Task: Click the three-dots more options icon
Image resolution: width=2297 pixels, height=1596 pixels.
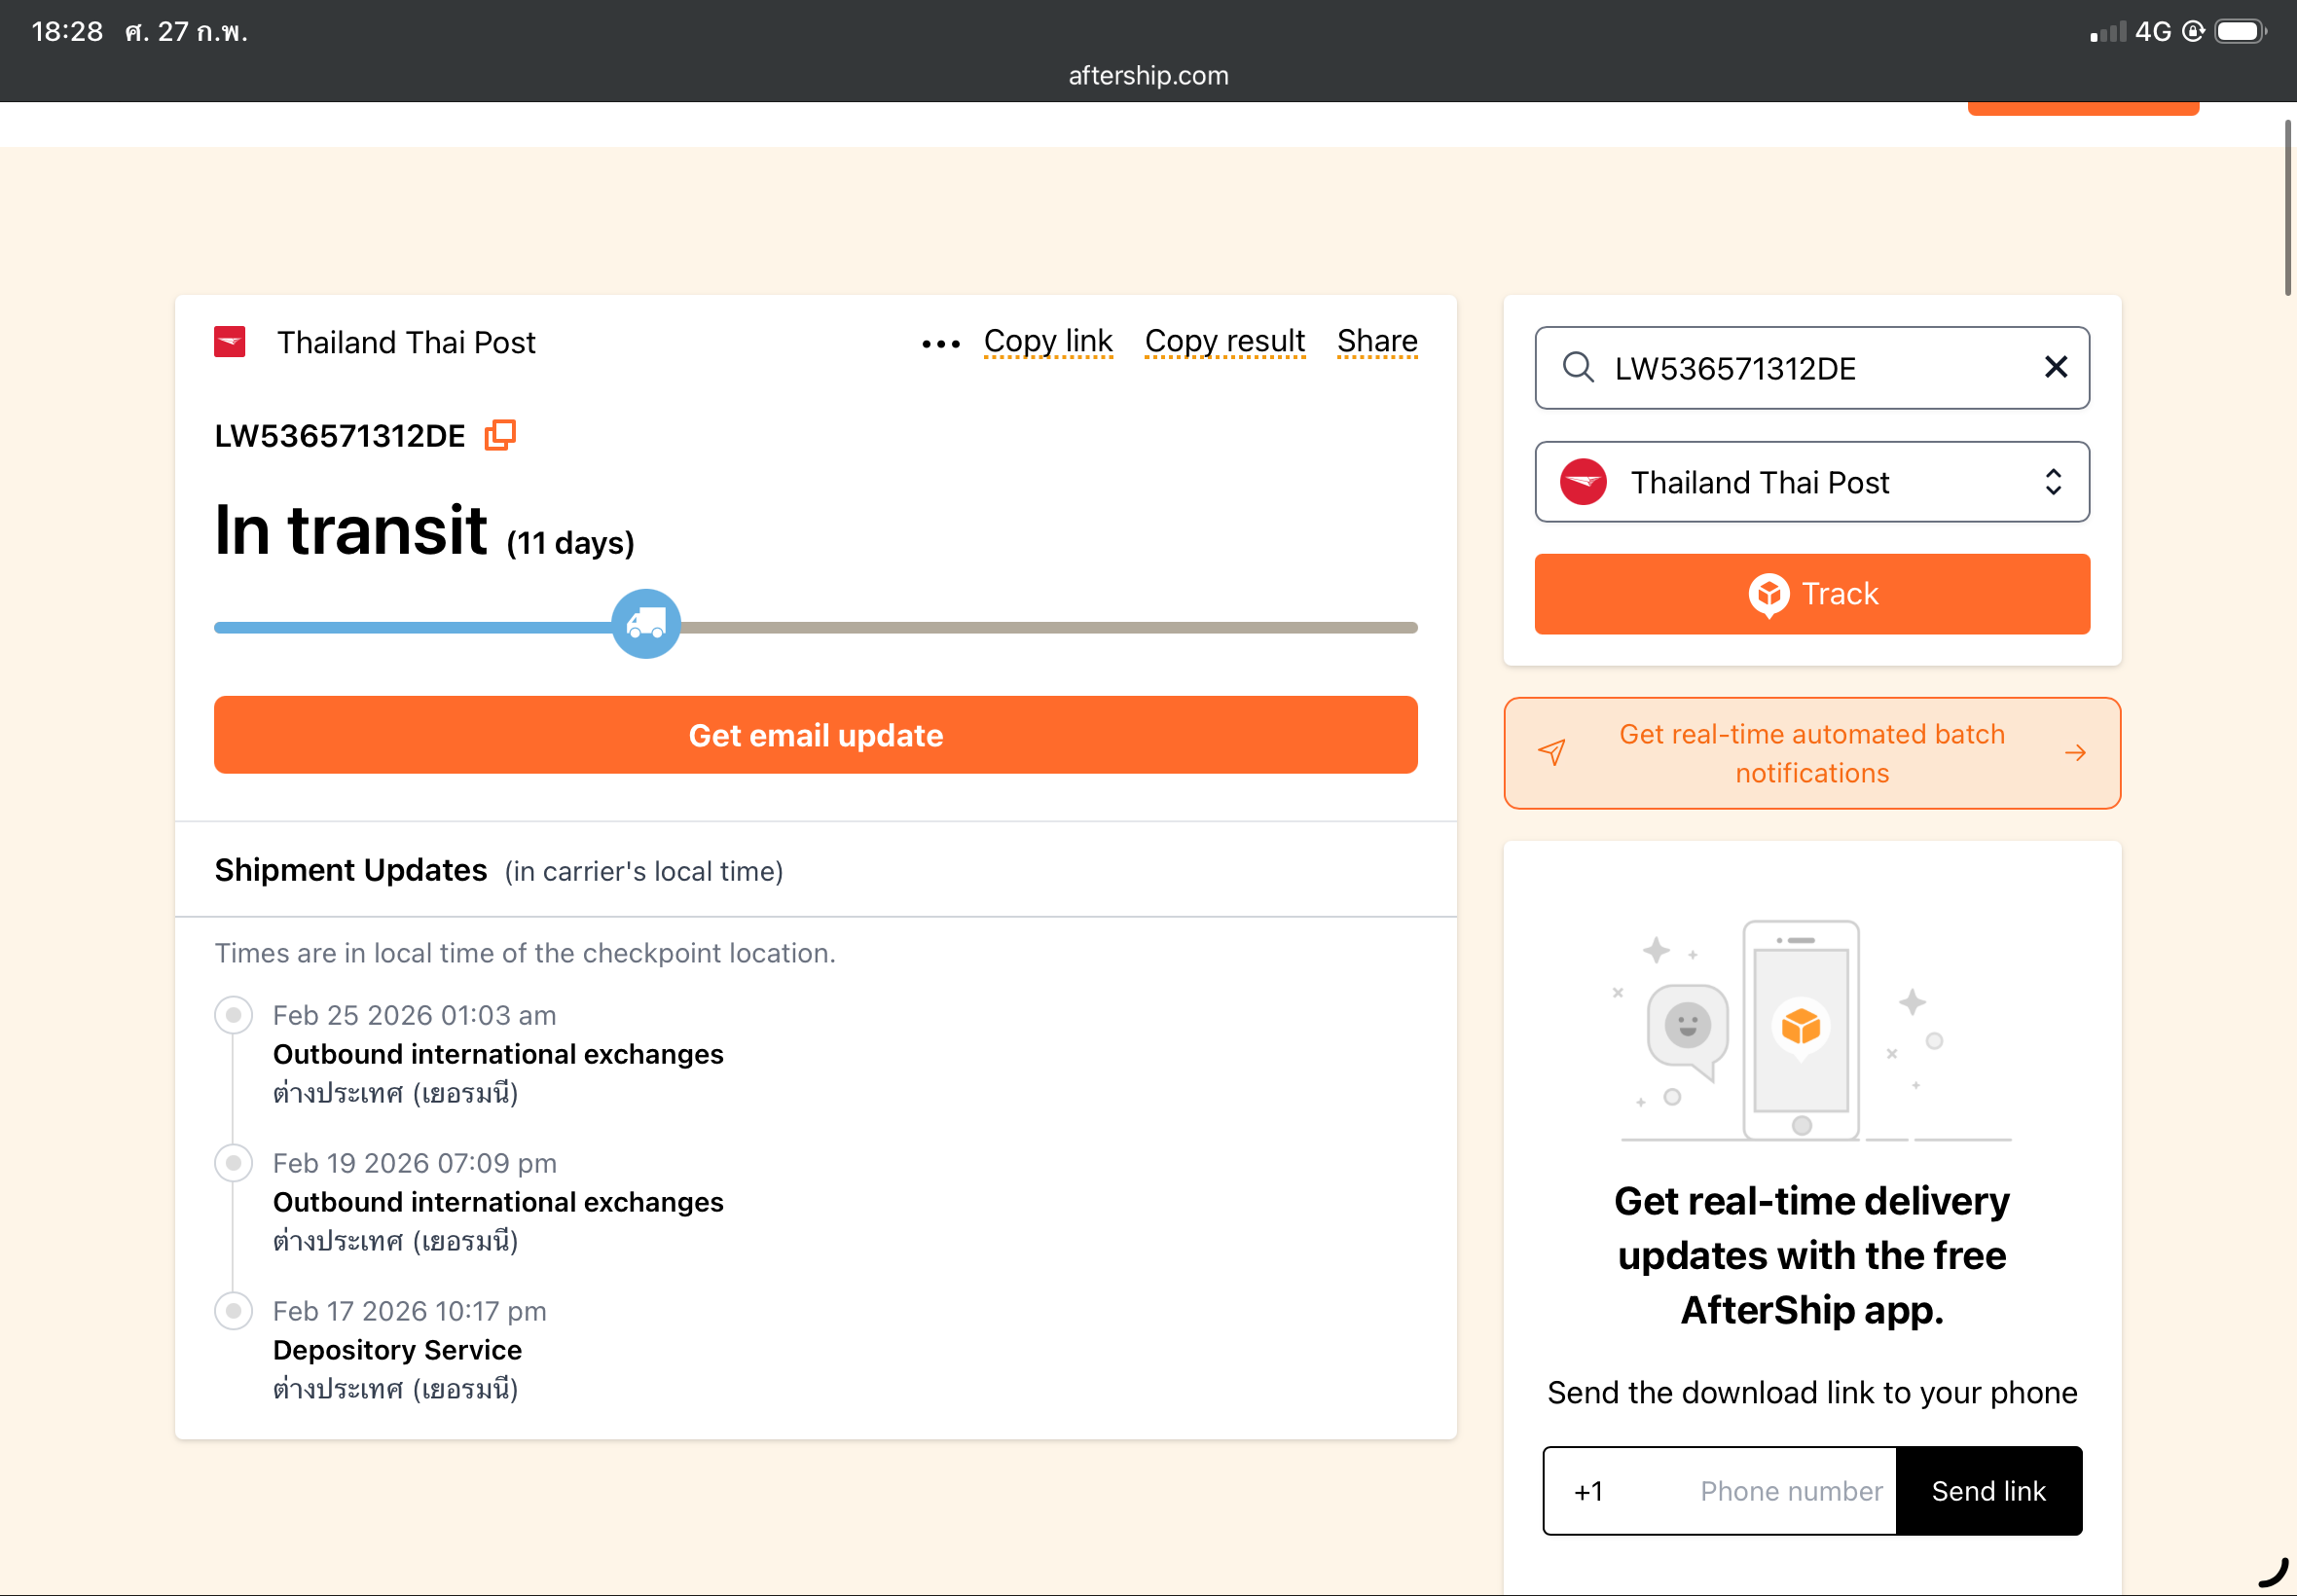Action: (x=940, y=344)
